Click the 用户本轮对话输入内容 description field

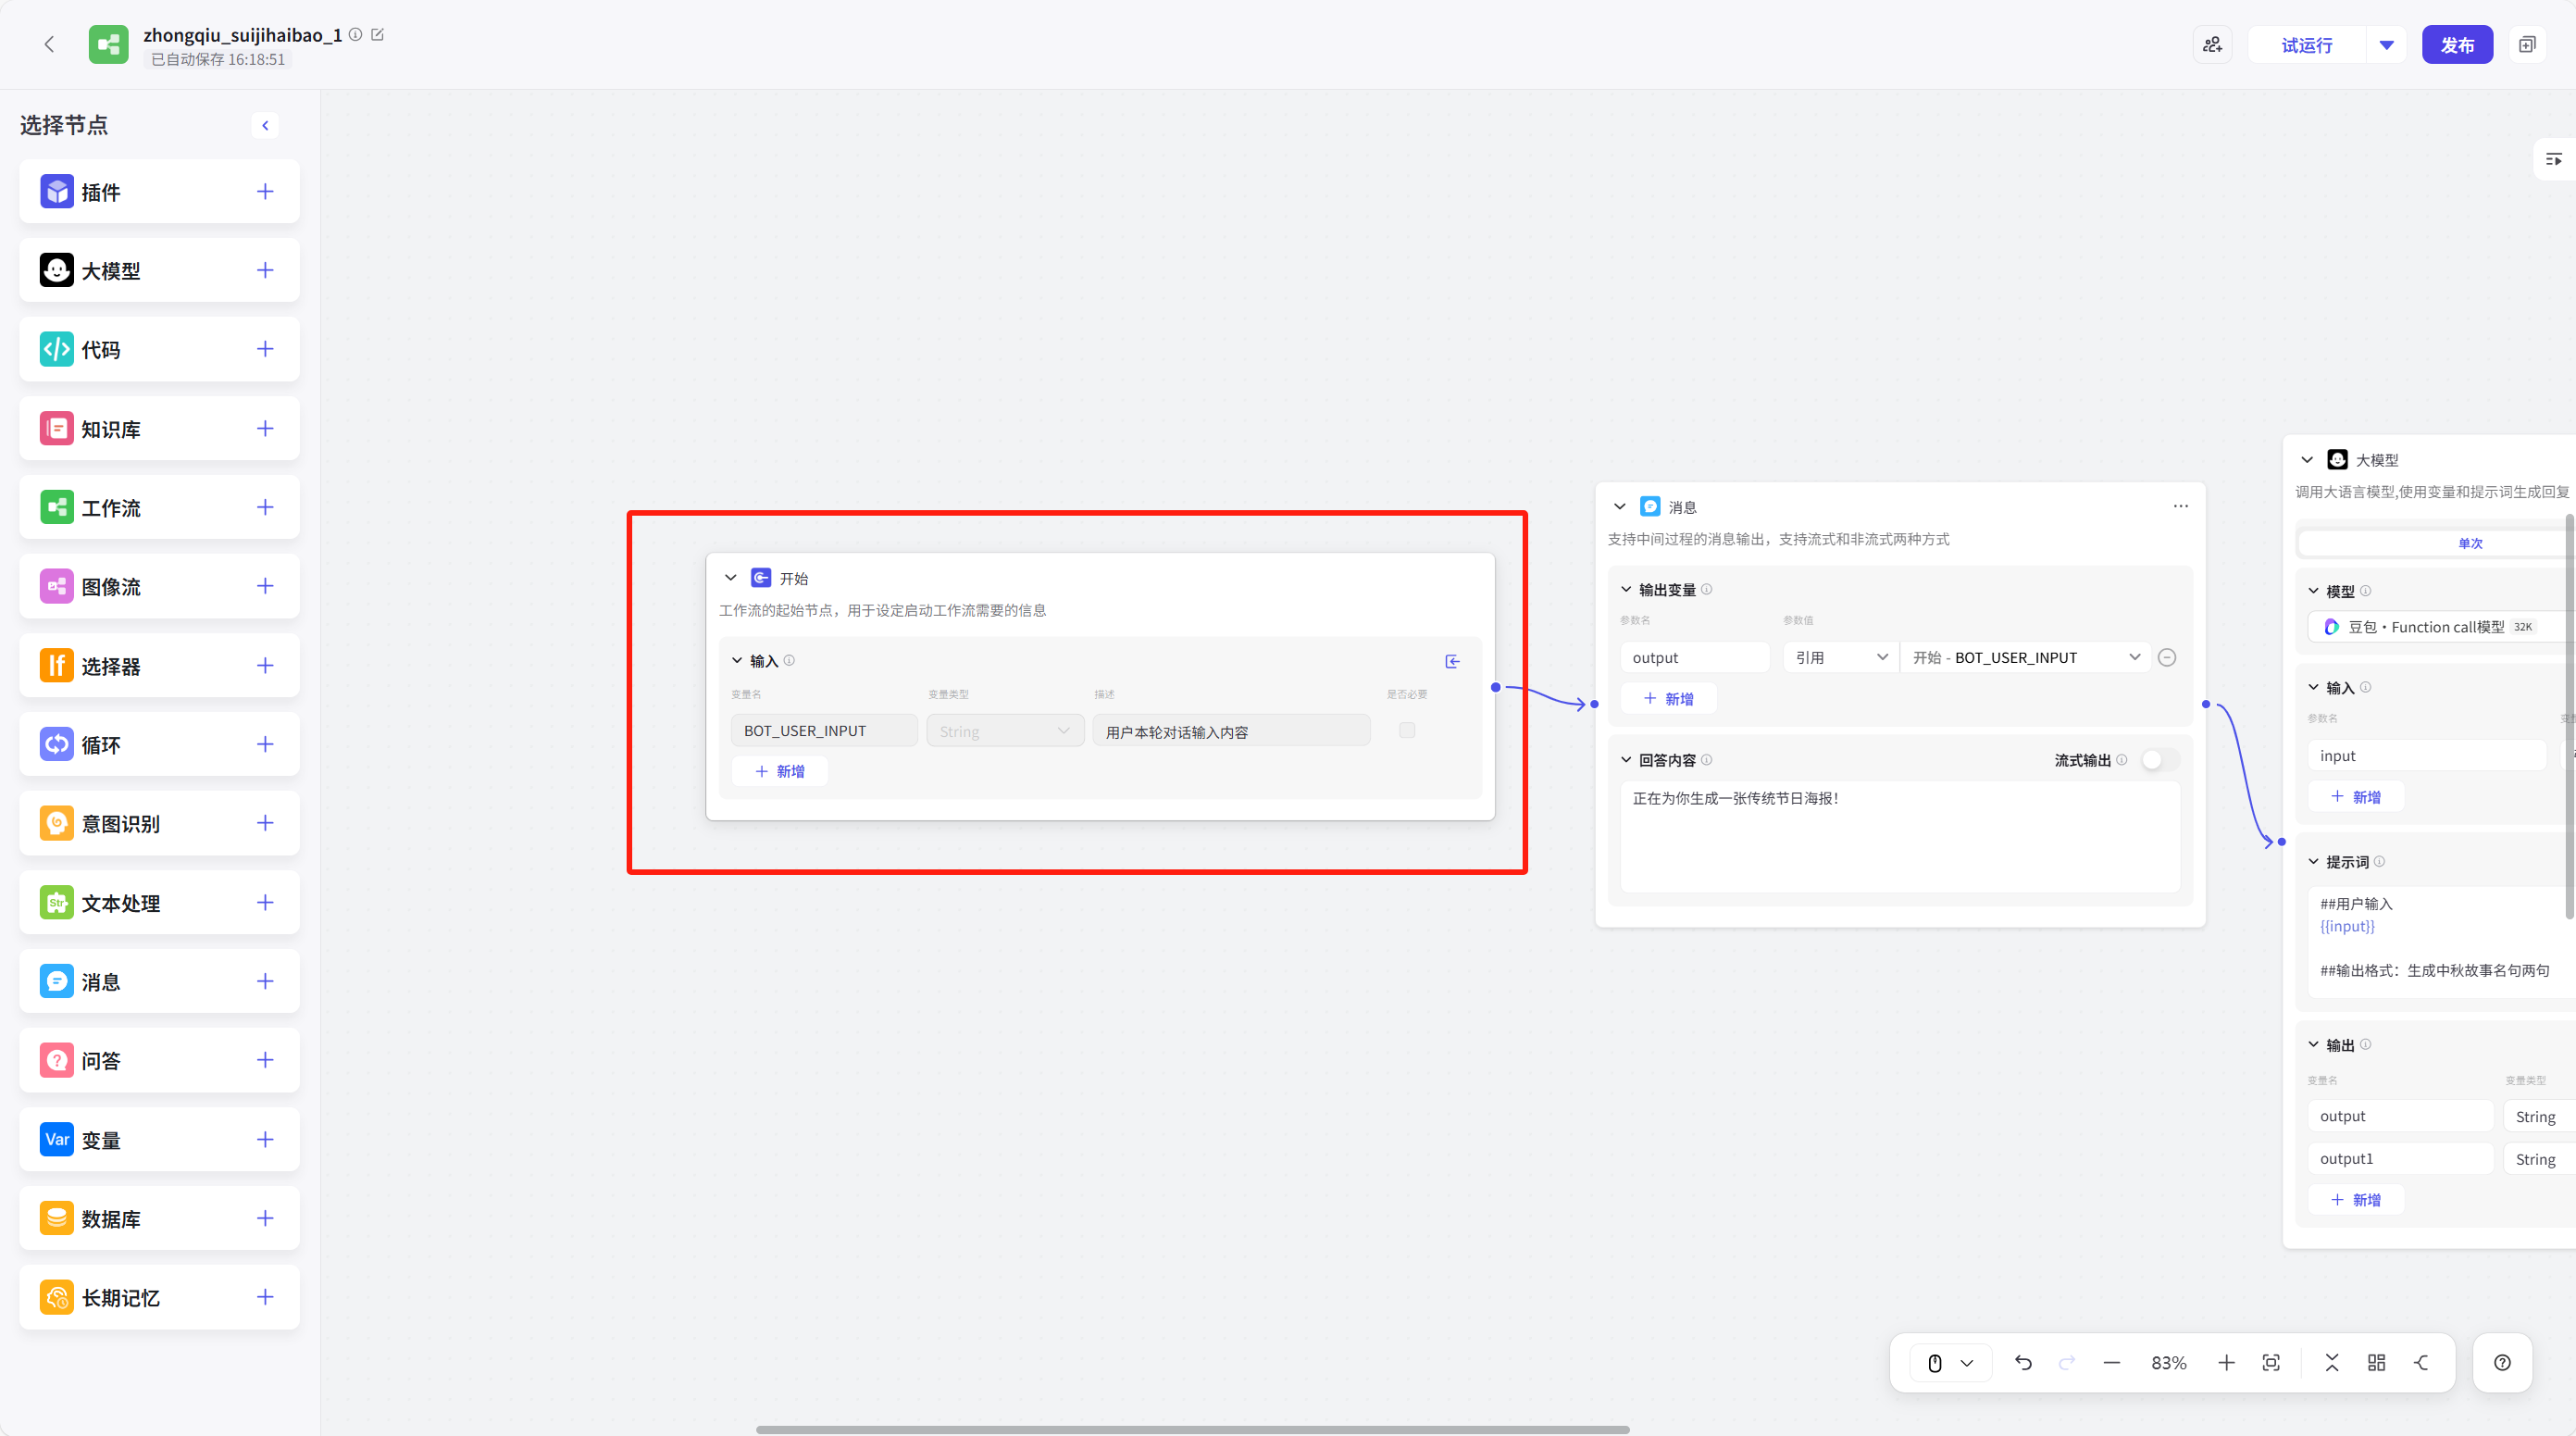click(1231, 731)
